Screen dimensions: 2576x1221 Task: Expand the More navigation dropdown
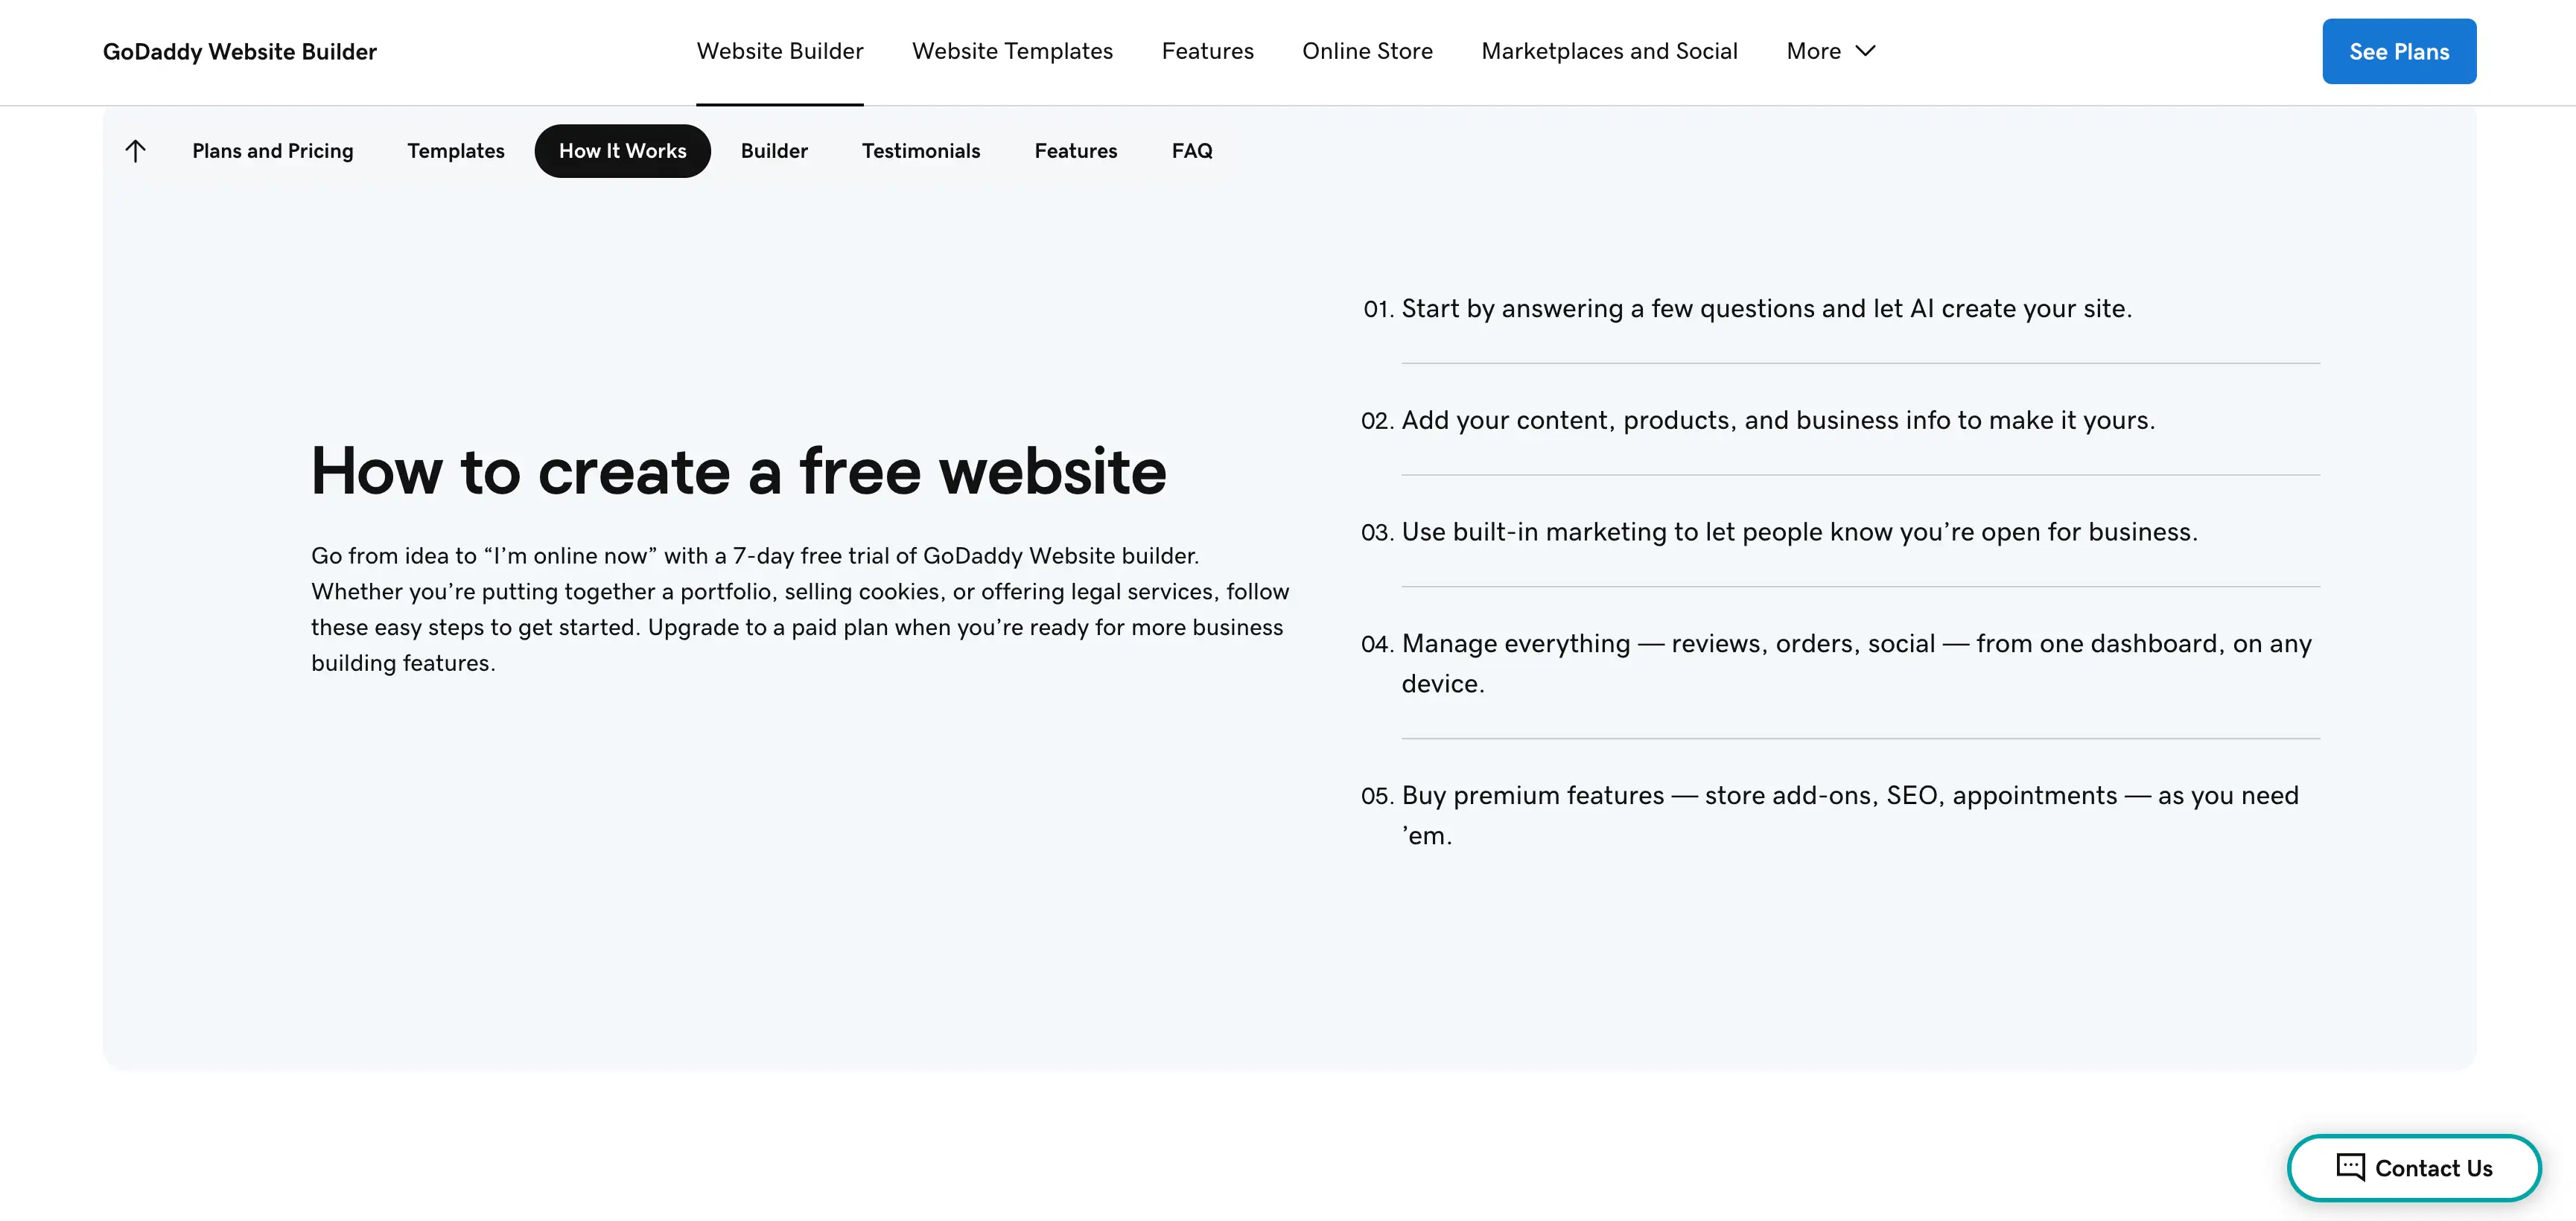pyautogui.click(x=1830, y=51)
